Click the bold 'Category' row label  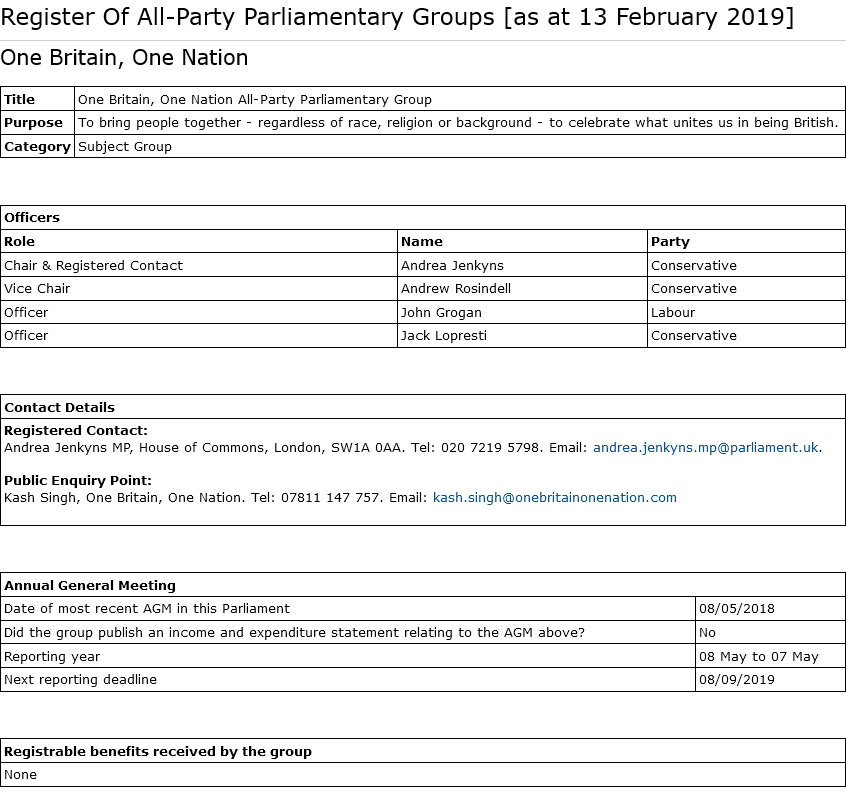(x=37, y=146)
